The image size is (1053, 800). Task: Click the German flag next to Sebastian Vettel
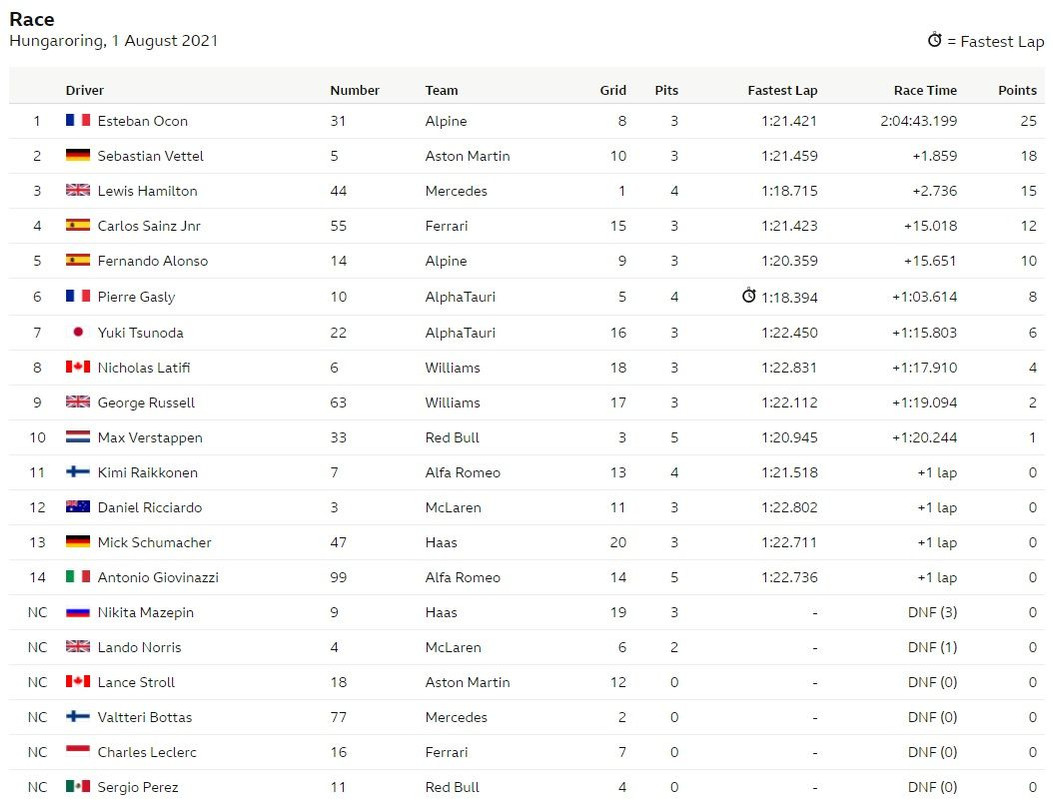point(78,155)
